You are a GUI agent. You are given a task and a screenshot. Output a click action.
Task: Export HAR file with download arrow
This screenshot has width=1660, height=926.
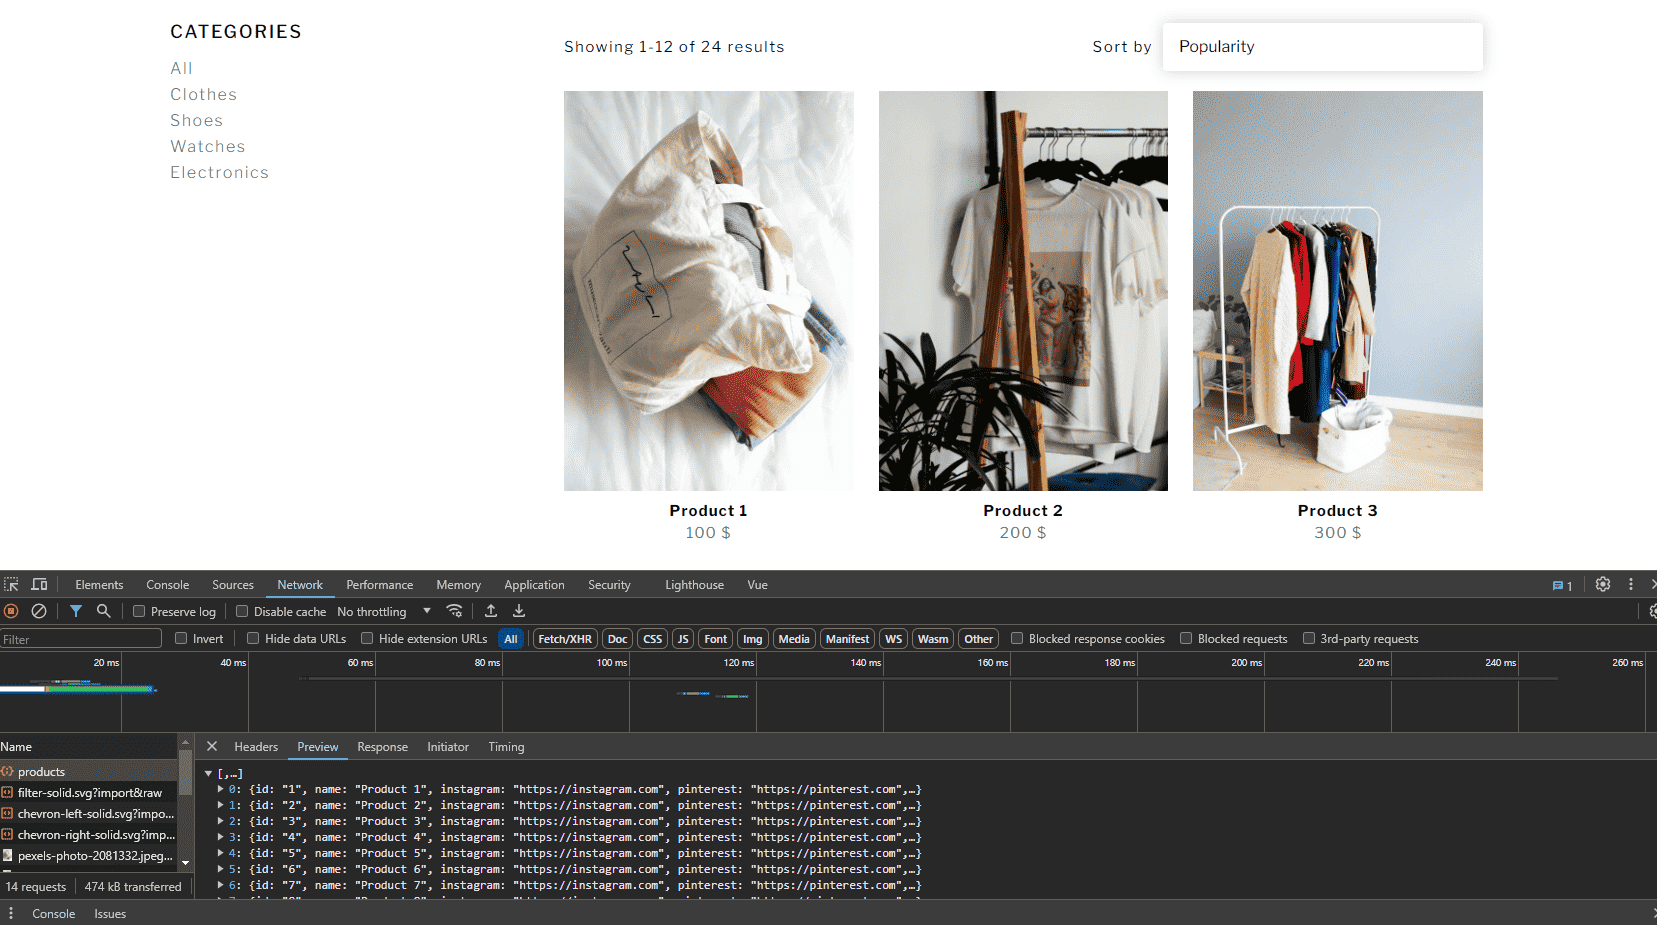point(519,611)
